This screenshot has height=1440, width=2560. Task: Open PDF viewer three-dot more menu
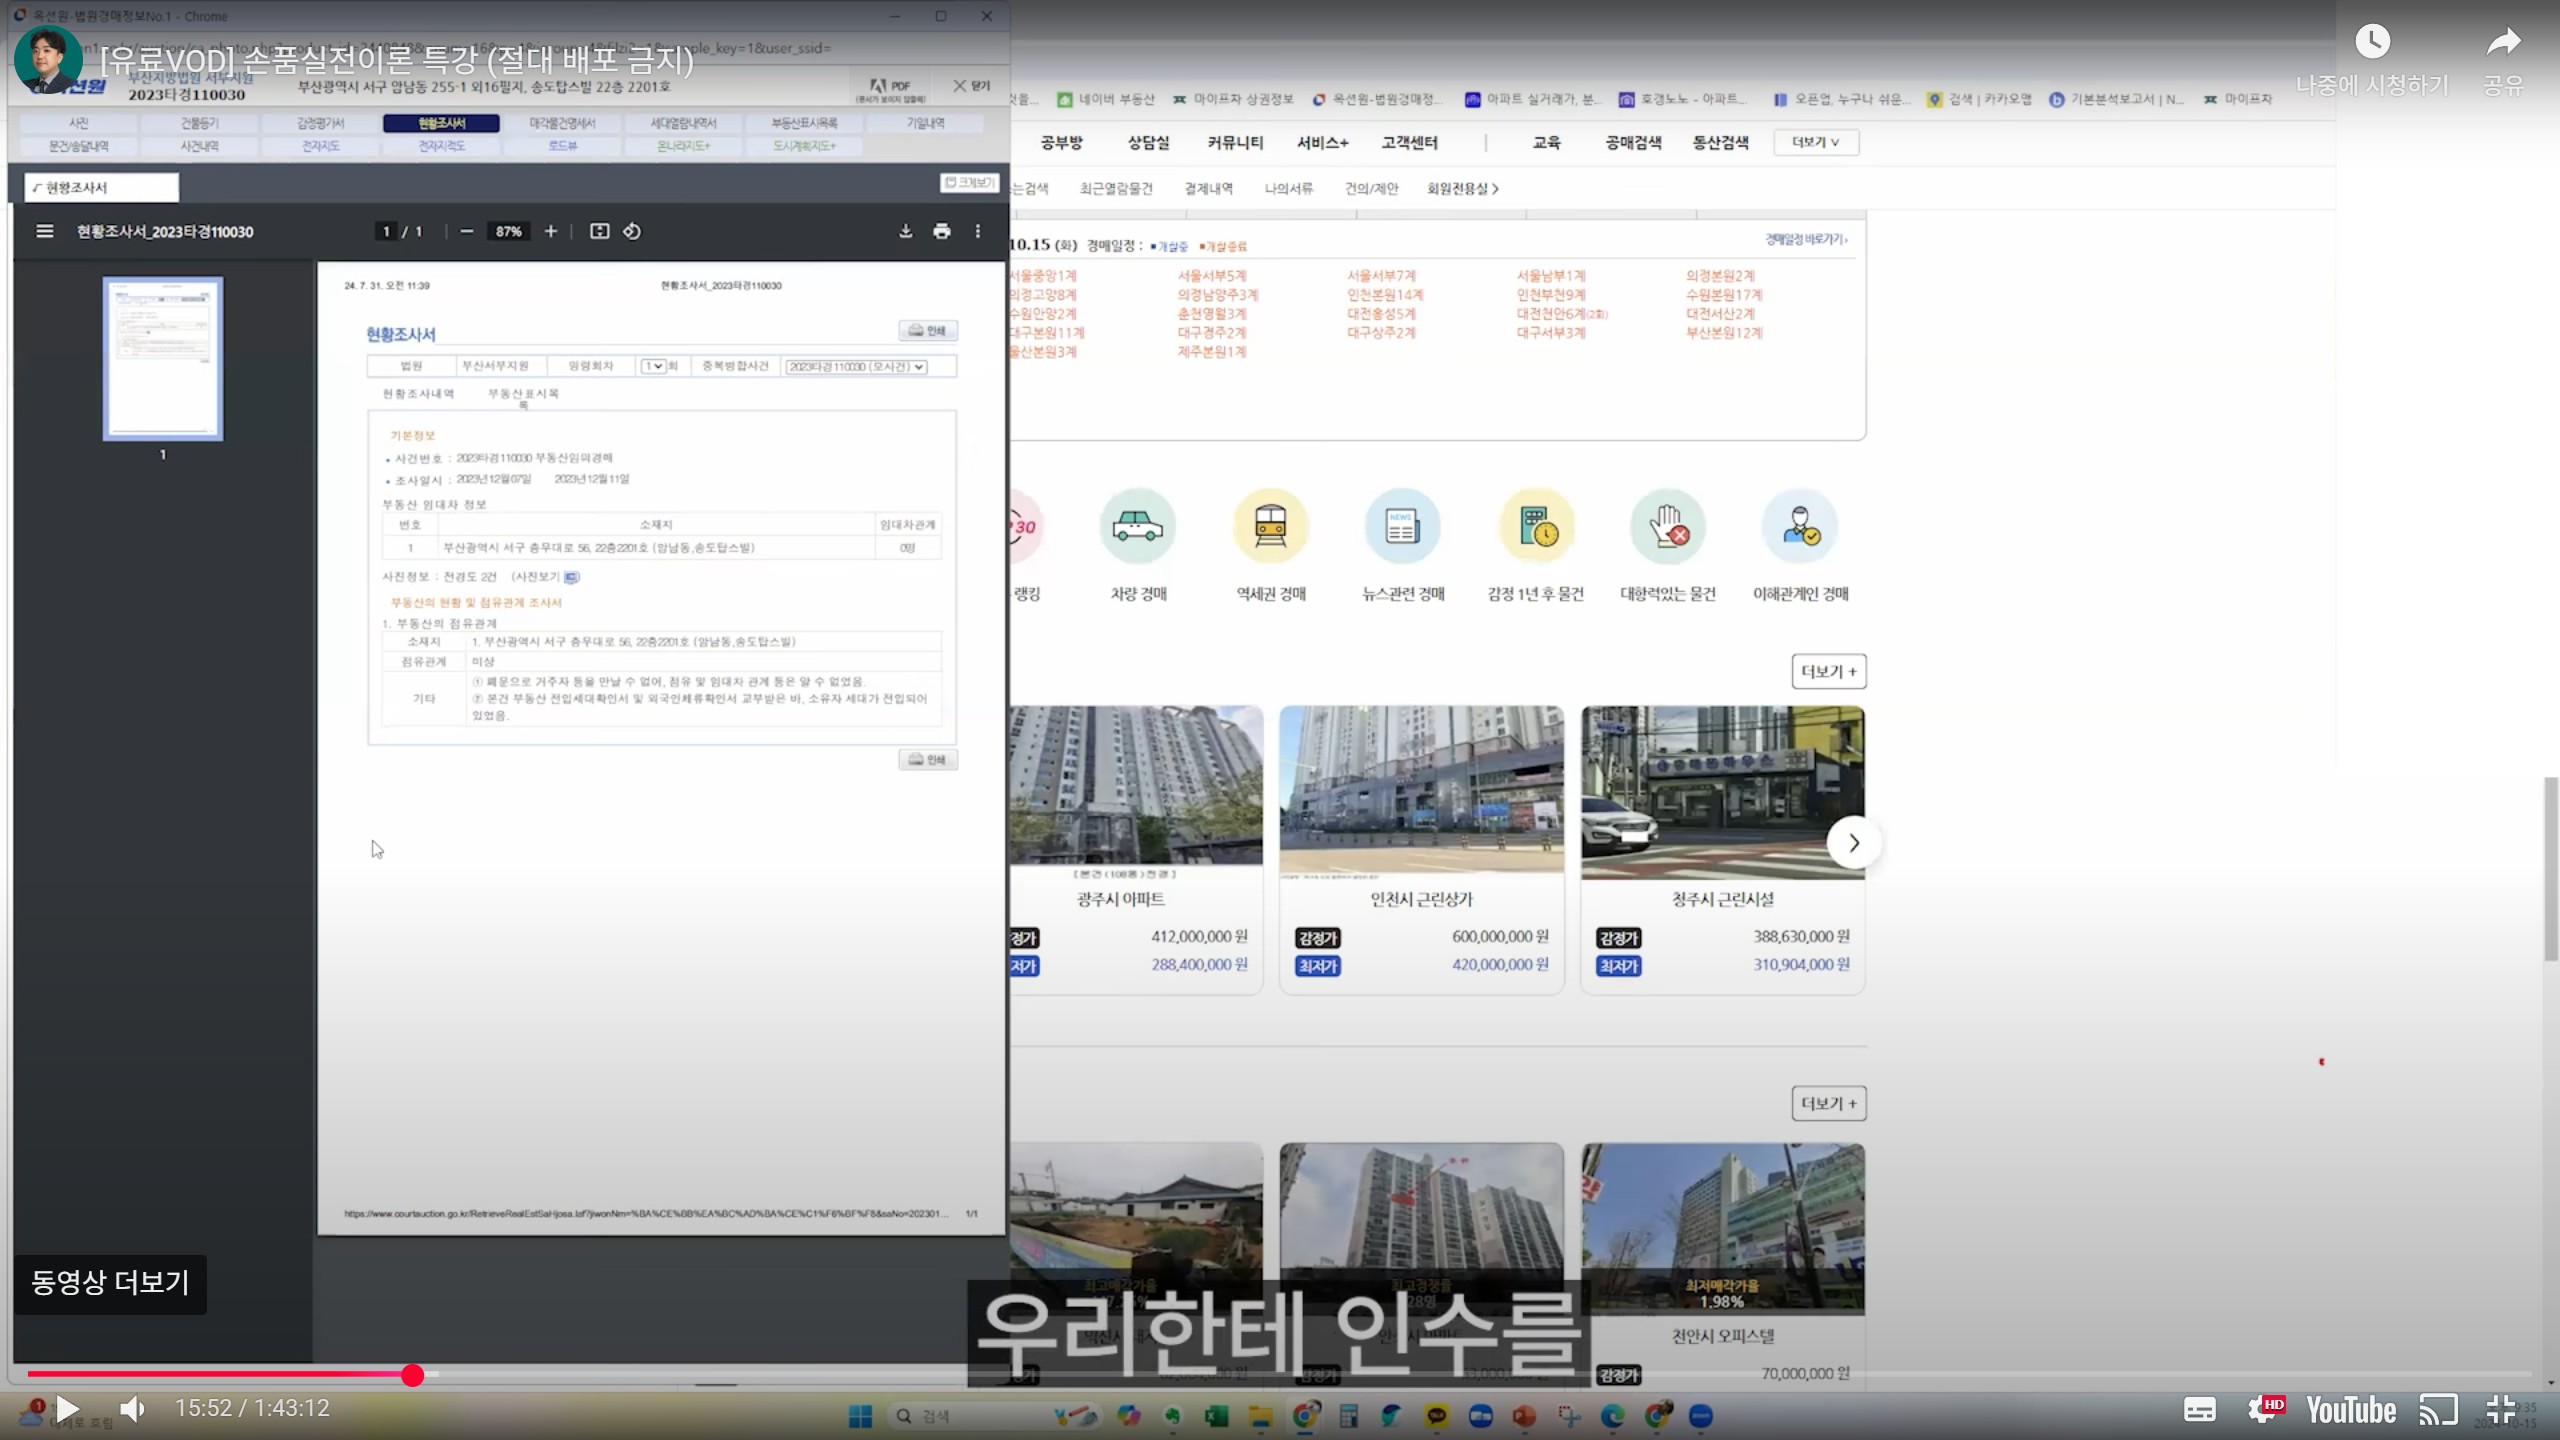977,231
